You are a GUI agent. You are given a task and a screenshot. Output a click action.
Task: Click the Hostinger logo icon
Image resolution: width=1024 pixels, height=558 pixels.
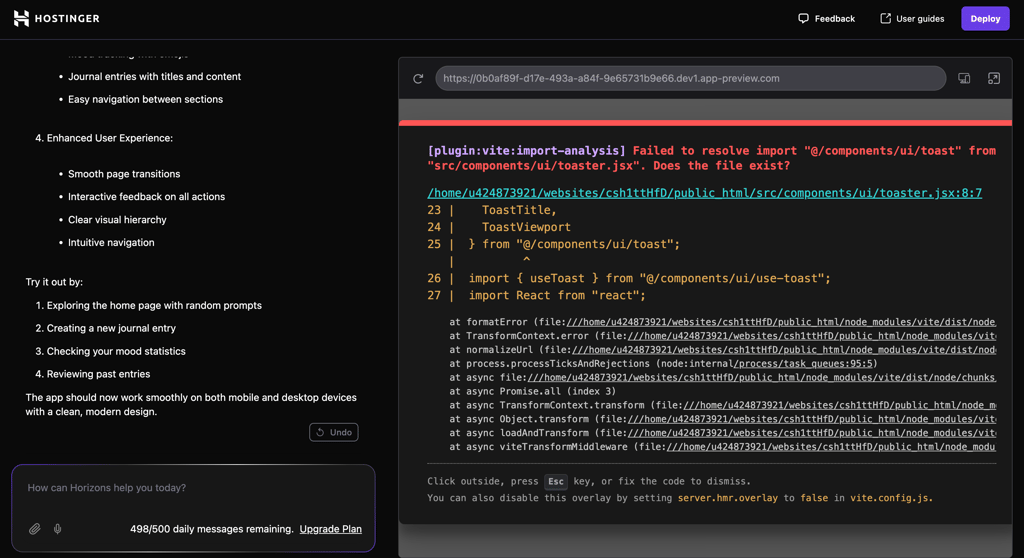click(x=22, y=18)
